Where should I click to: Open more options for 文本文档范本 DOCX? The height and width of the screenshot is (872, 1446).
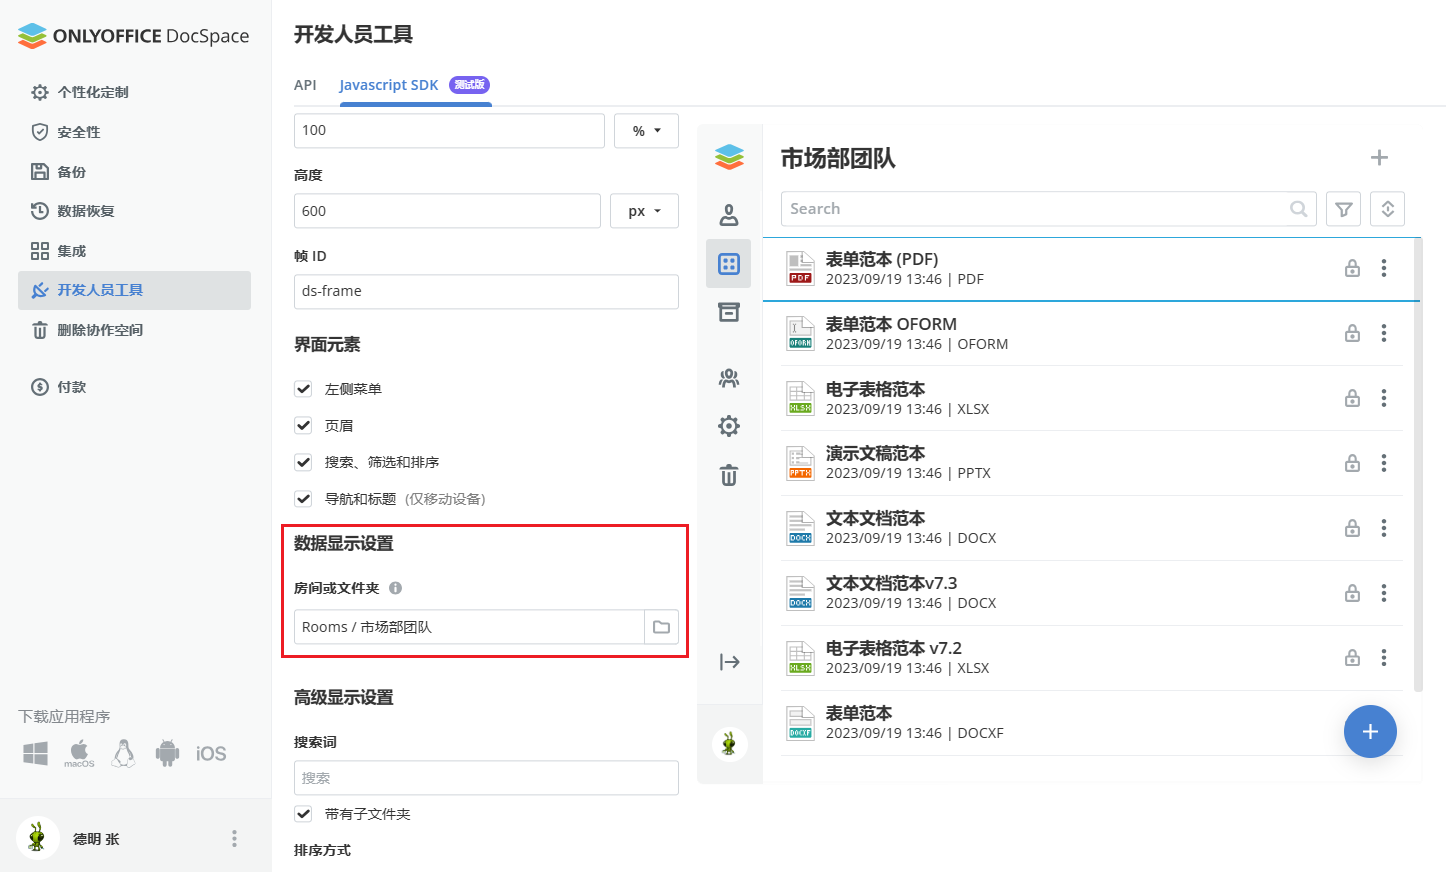[x=1384, y=528]
